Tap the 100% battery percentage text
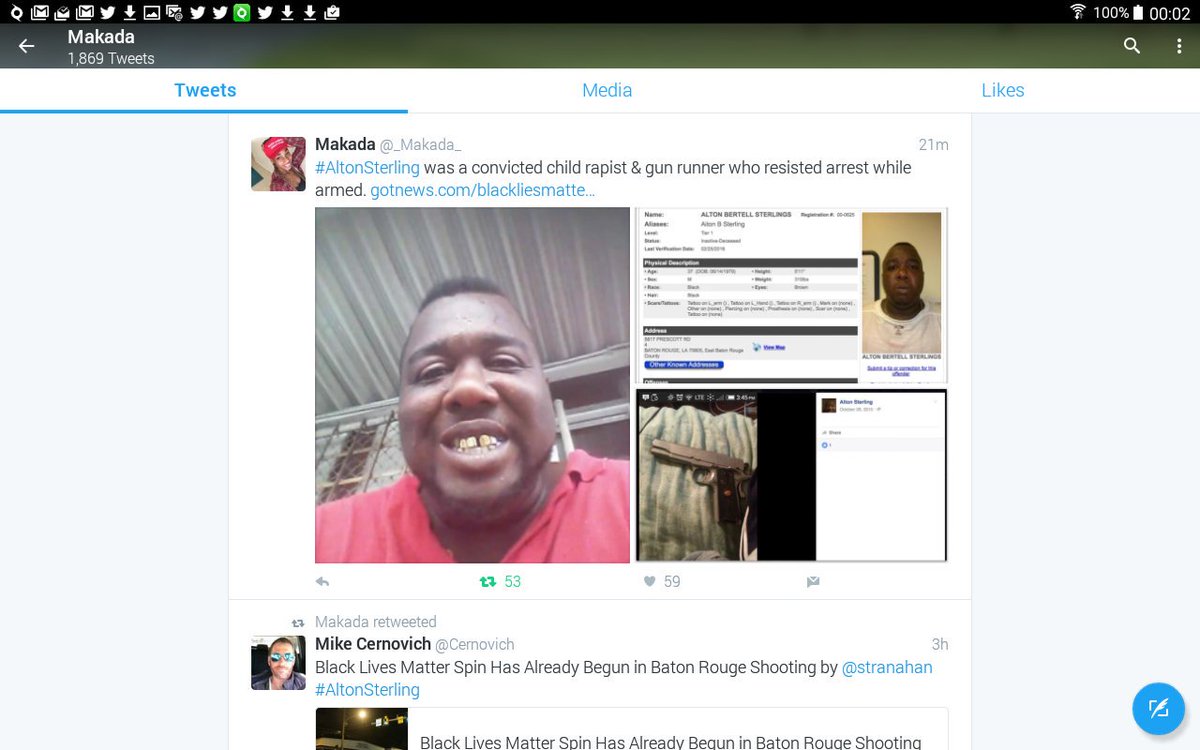The width and height of the screenshot is (1200, 750). [1111, 13]
